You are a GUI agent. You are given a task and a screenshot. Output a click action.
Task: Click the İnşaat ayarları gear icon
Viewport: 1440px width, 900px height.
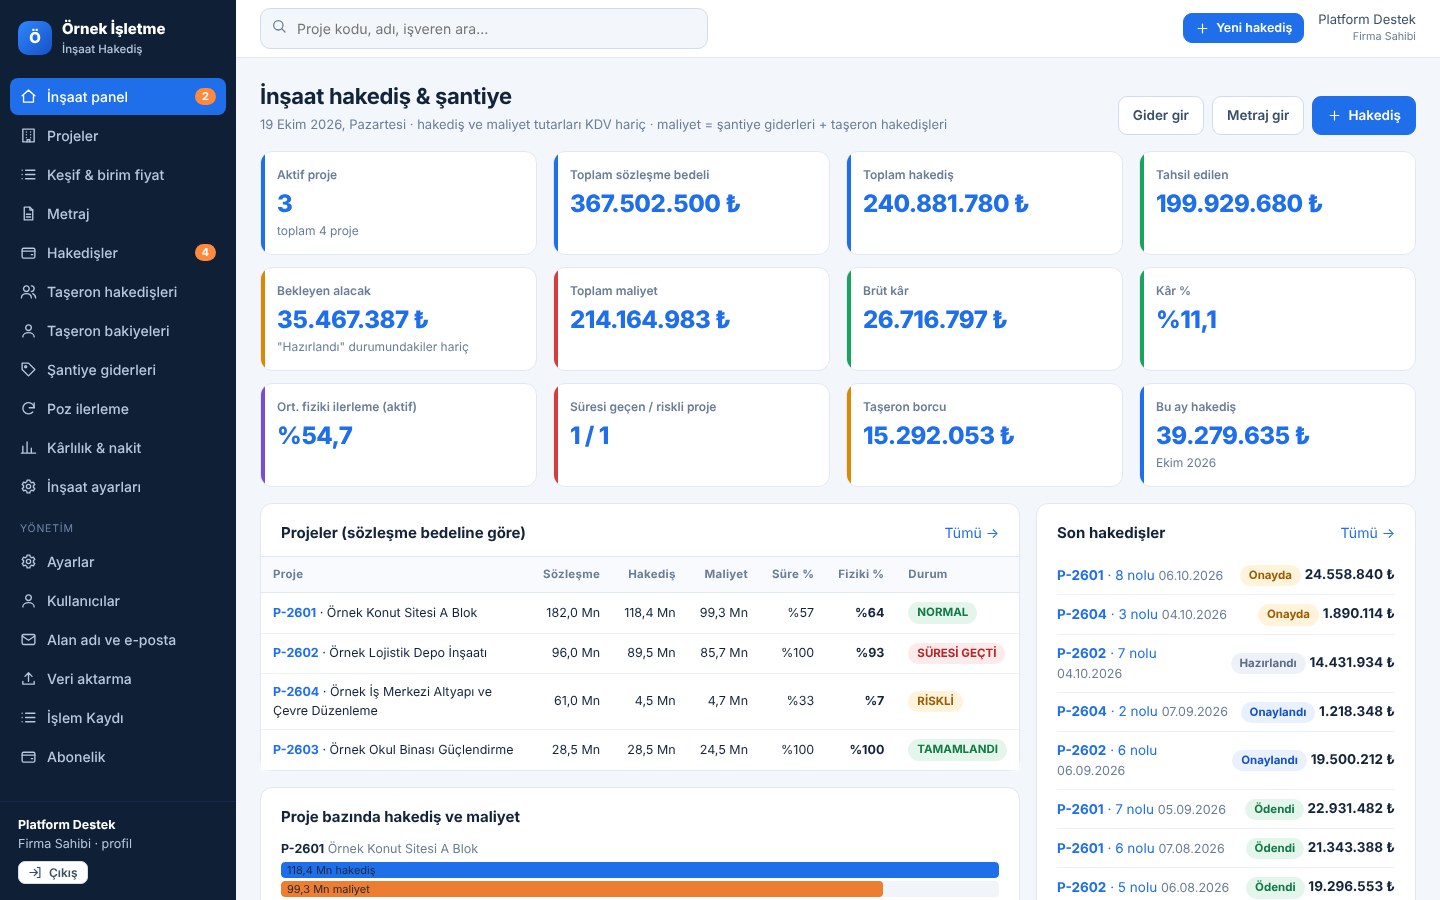(x=28, y=487)
